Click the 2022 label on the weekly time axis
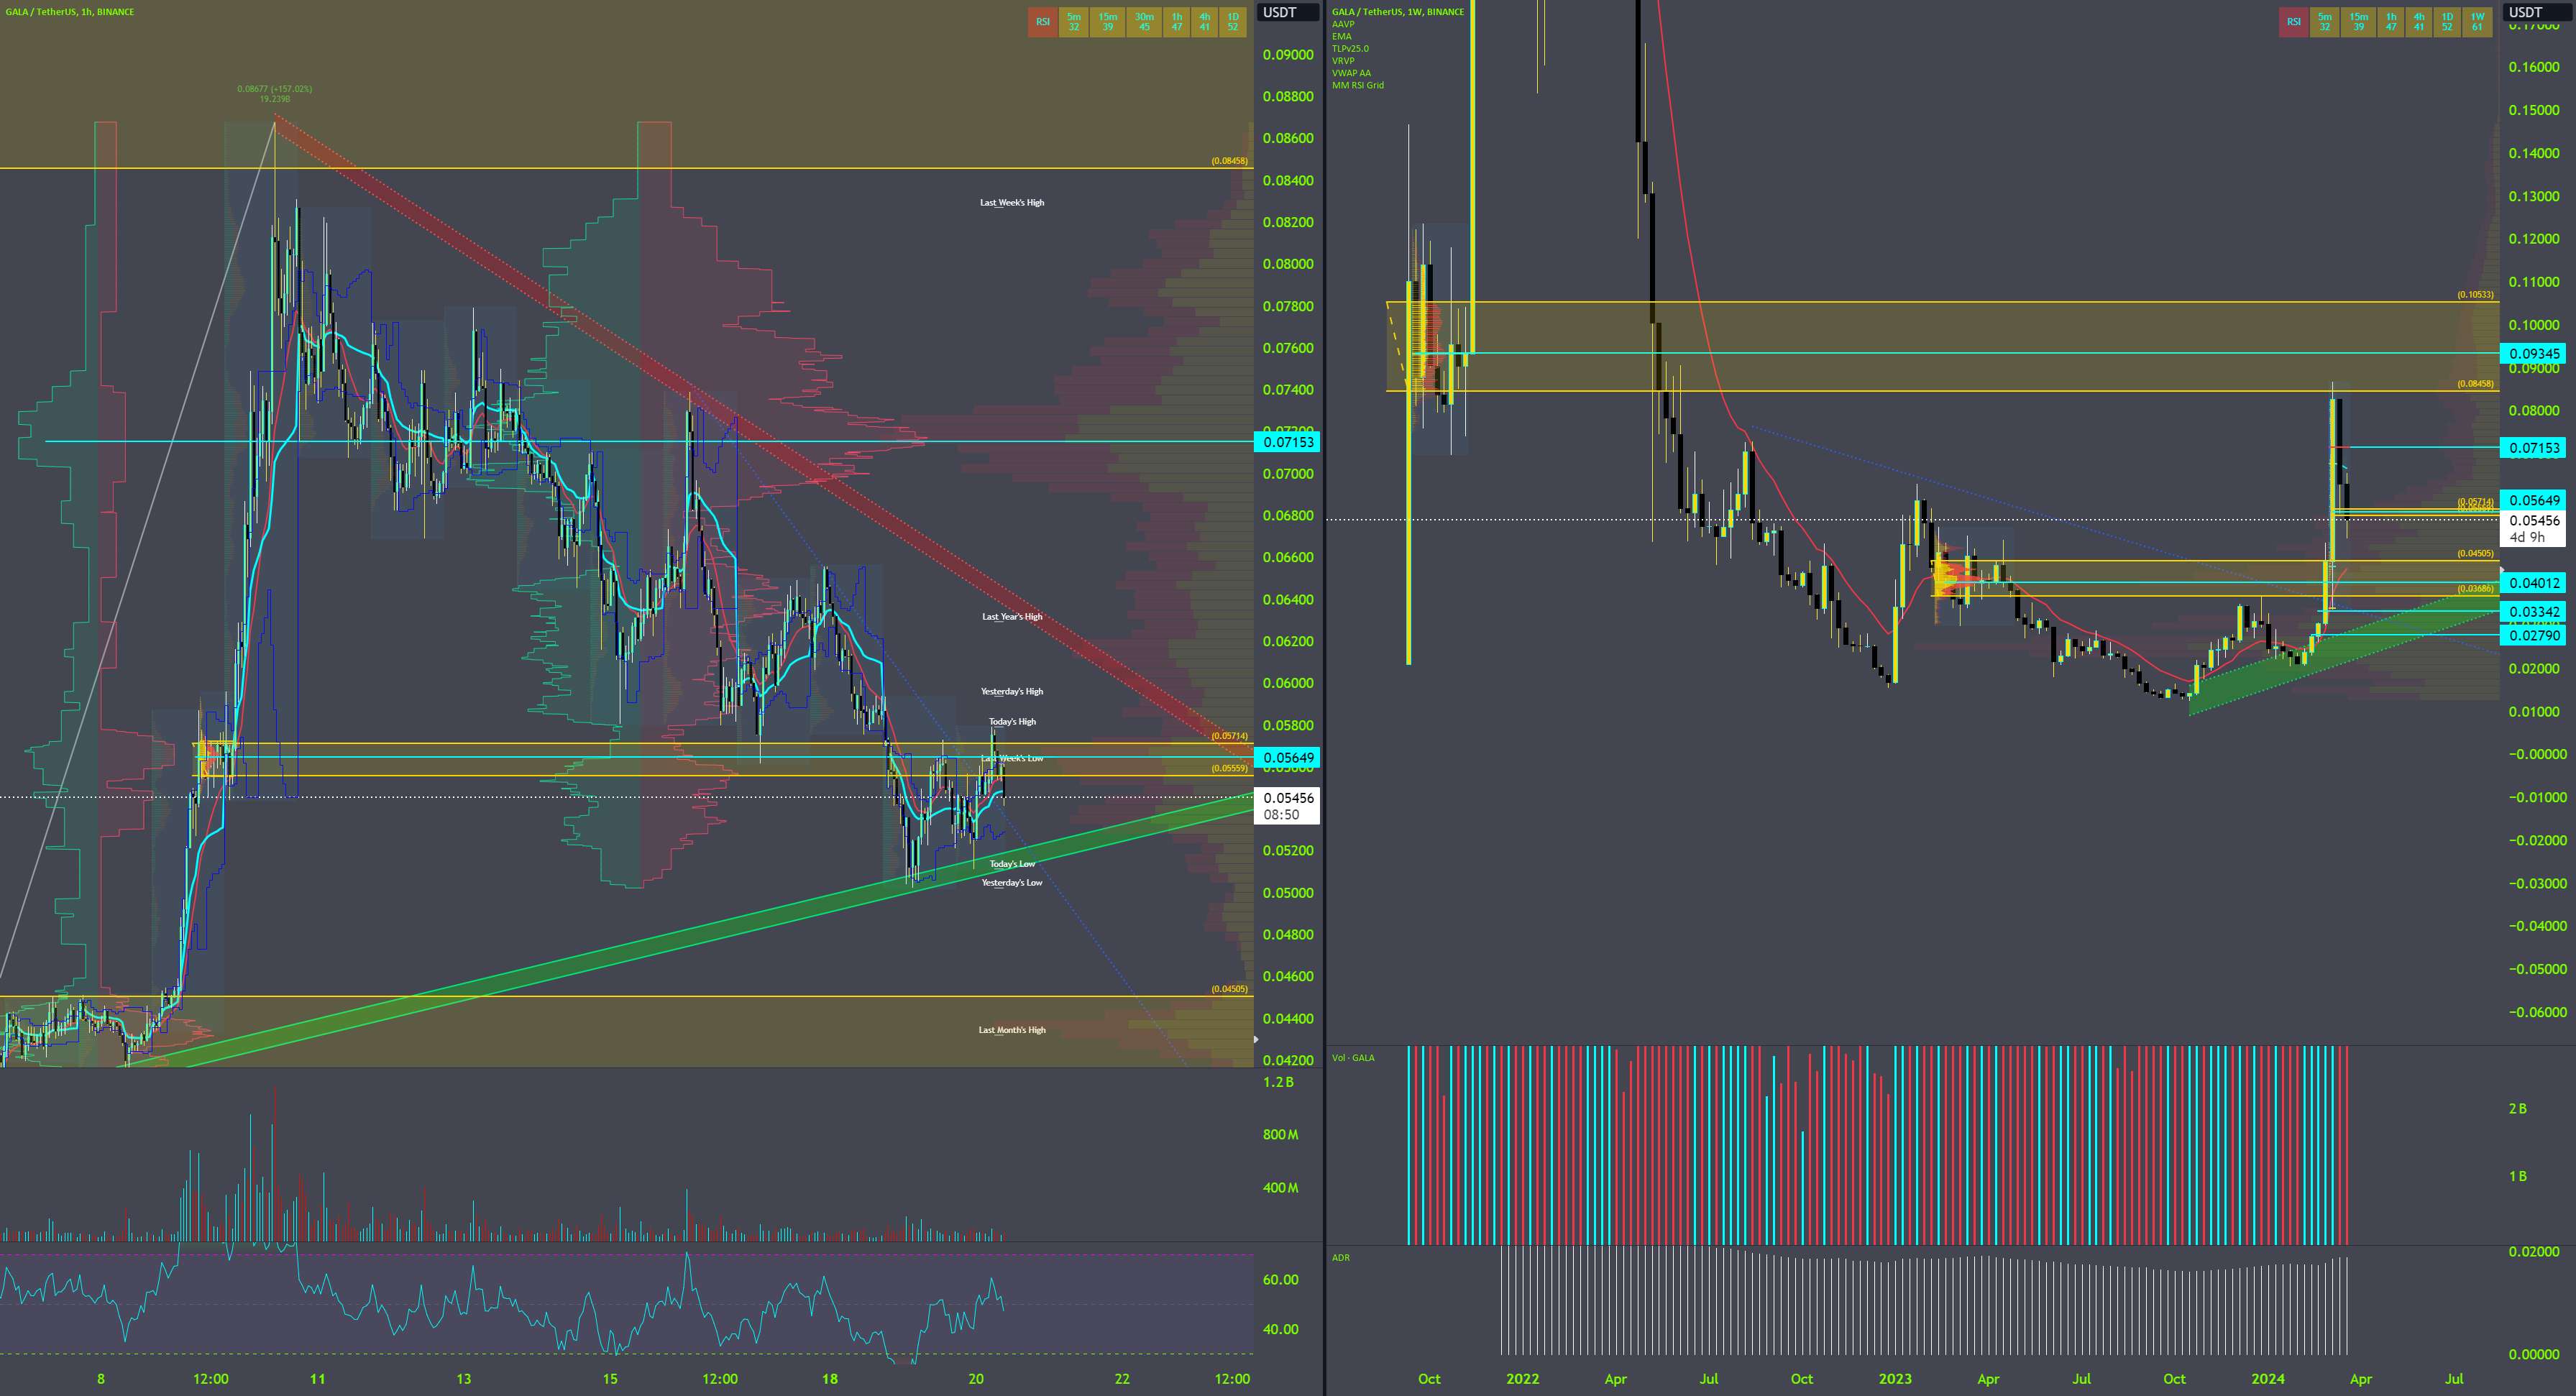Viewport: 2576px width, 1396px height. 1522,1378
